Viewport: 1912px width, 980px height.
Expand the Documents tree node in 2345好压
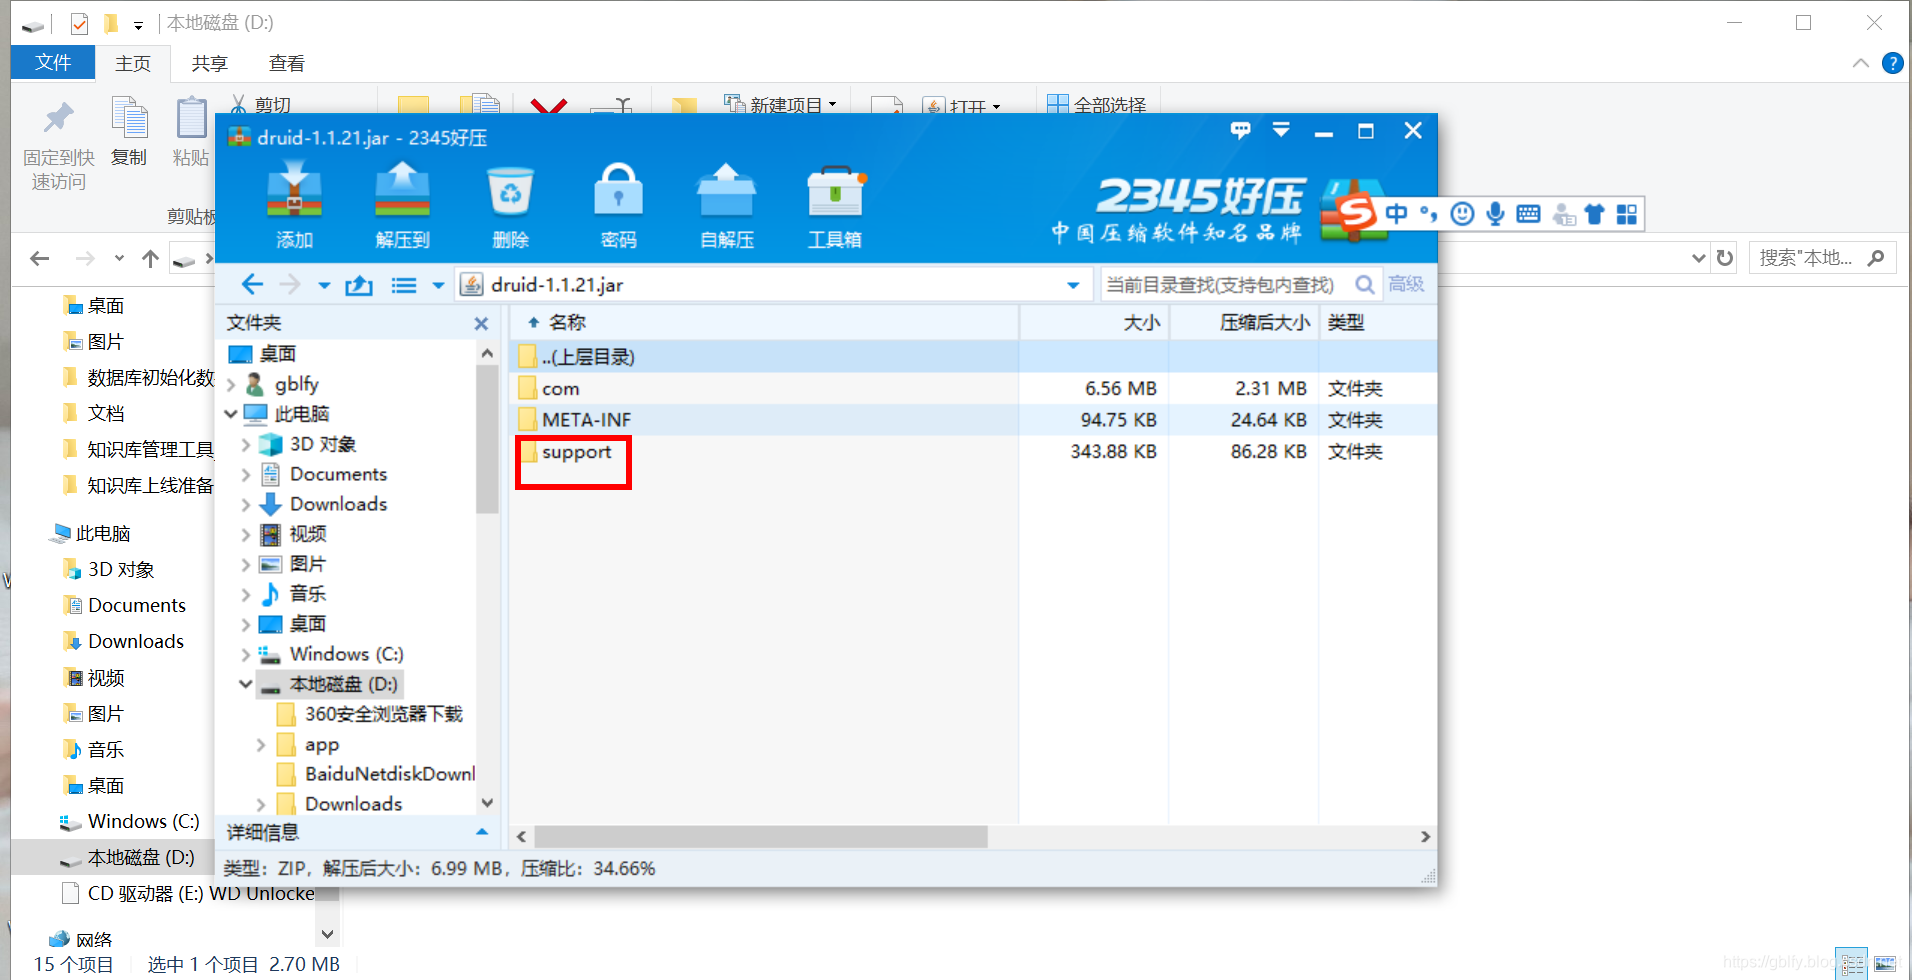[x=246, y=475]
